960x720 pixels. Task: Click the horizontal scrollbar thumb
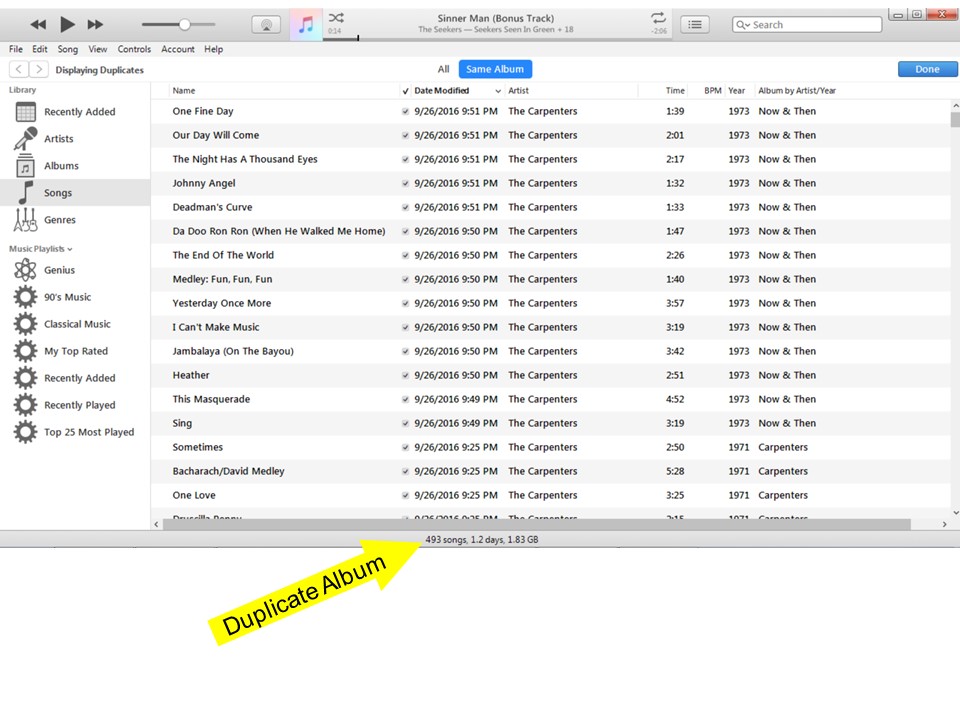[x=536, y=525]
